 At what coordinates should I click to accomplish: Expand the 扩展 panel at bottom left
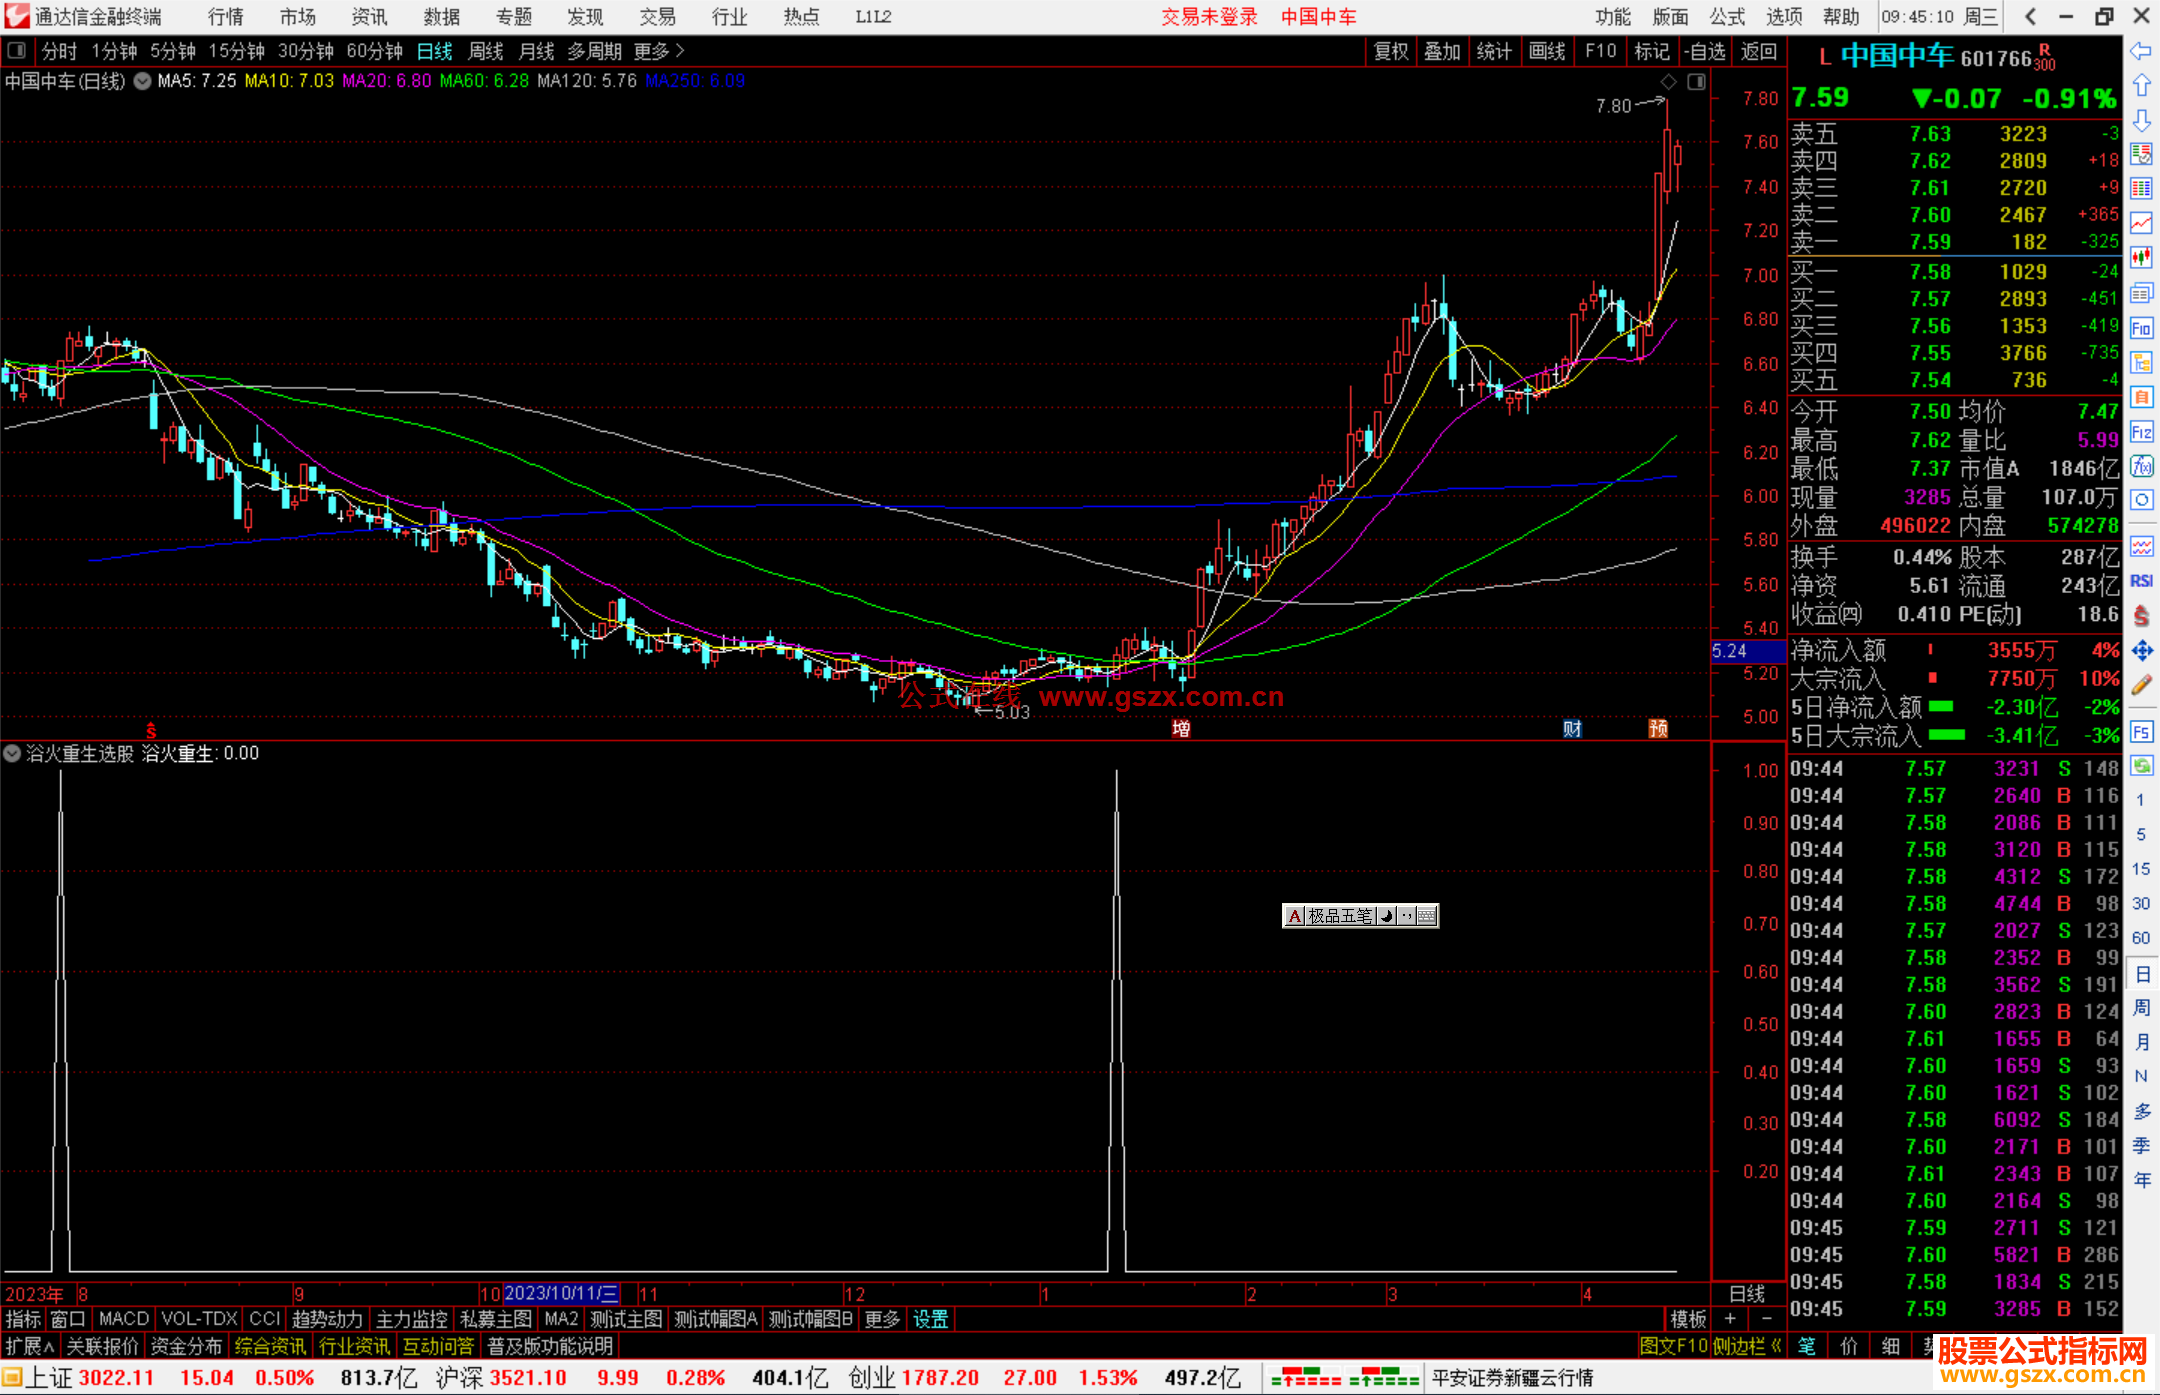tap(30, 1346)
